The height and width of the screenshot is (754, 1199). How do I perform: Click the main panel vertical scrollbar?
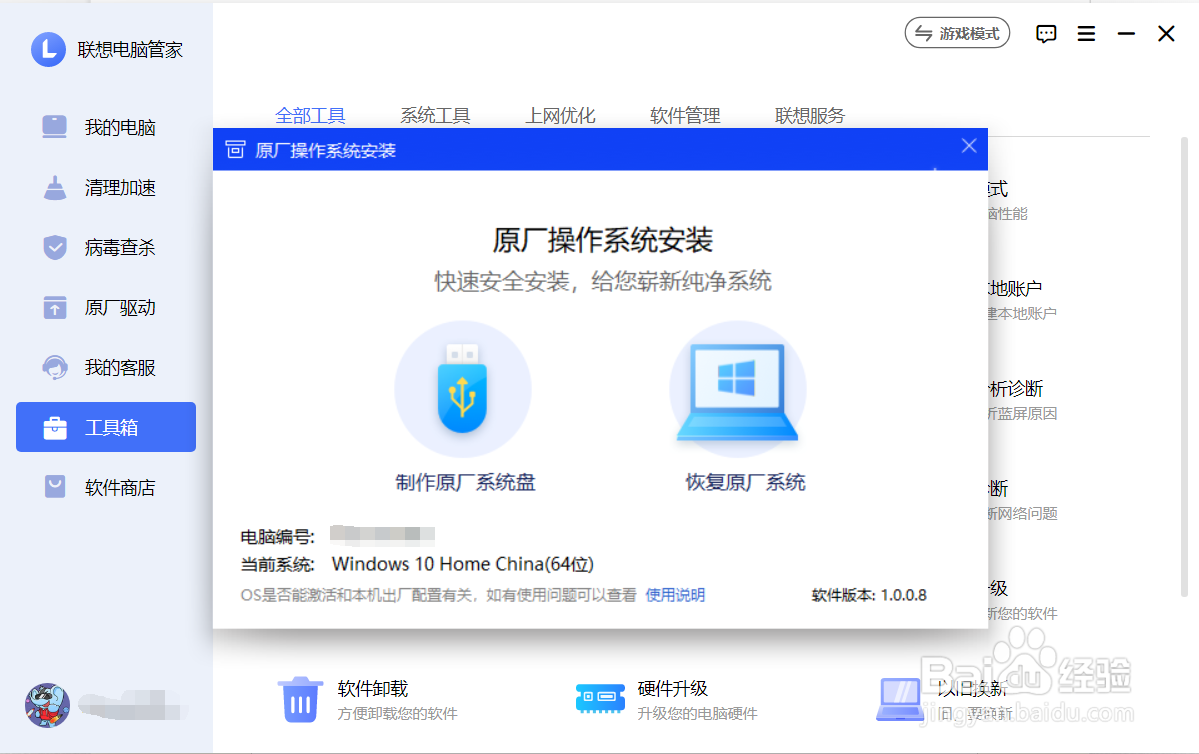[x=1184, y=367]
